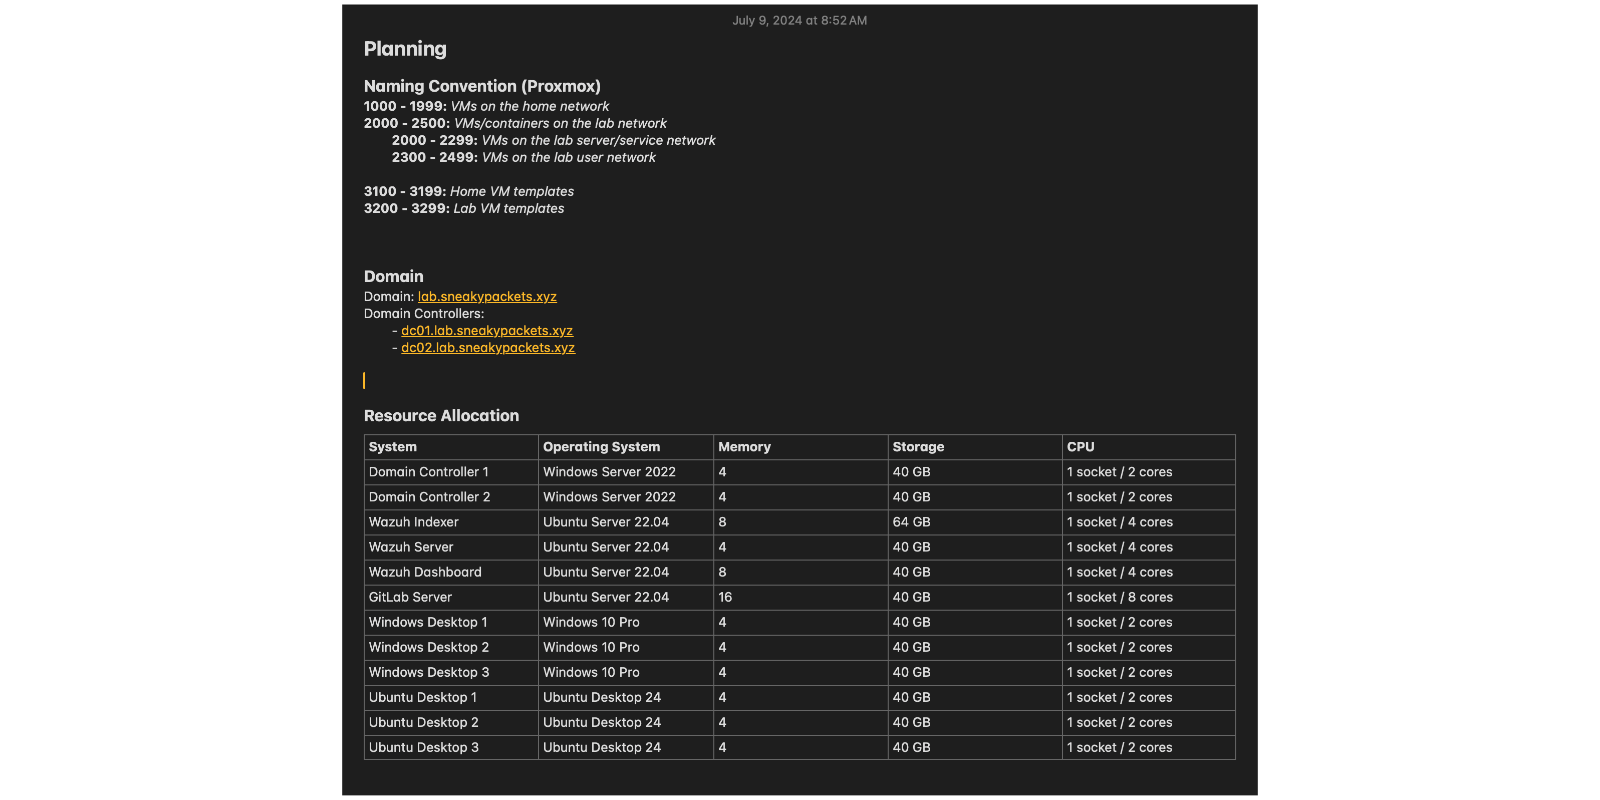Open the lab.sneakypackets.xyz domain link

[x=487, y=297]
